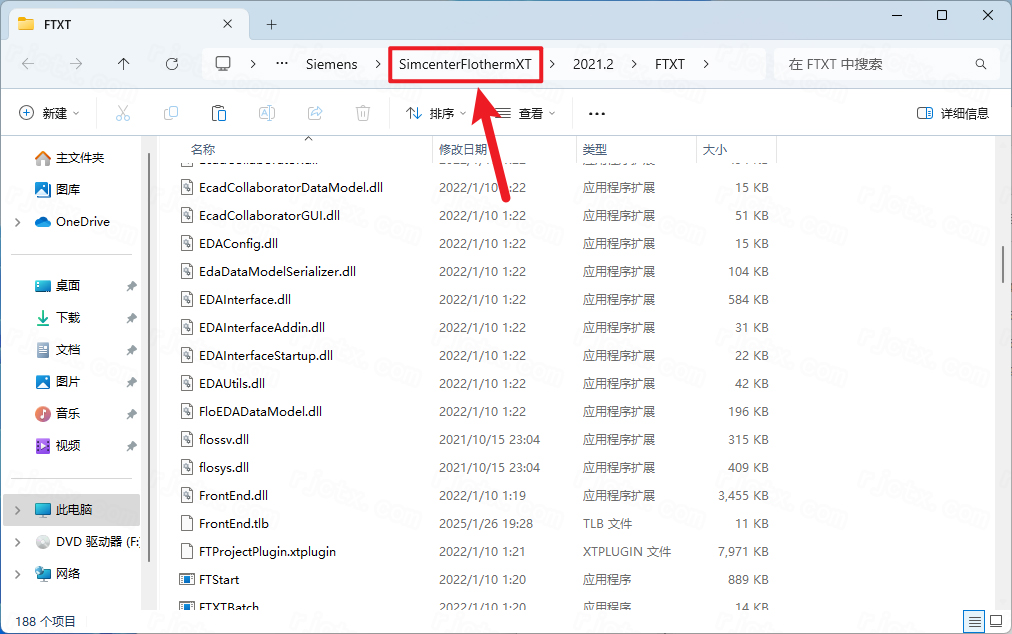Click SimcenterFlothermXT breadcrumb segment
Screen dimensions: 1012x634
[465, 64]
